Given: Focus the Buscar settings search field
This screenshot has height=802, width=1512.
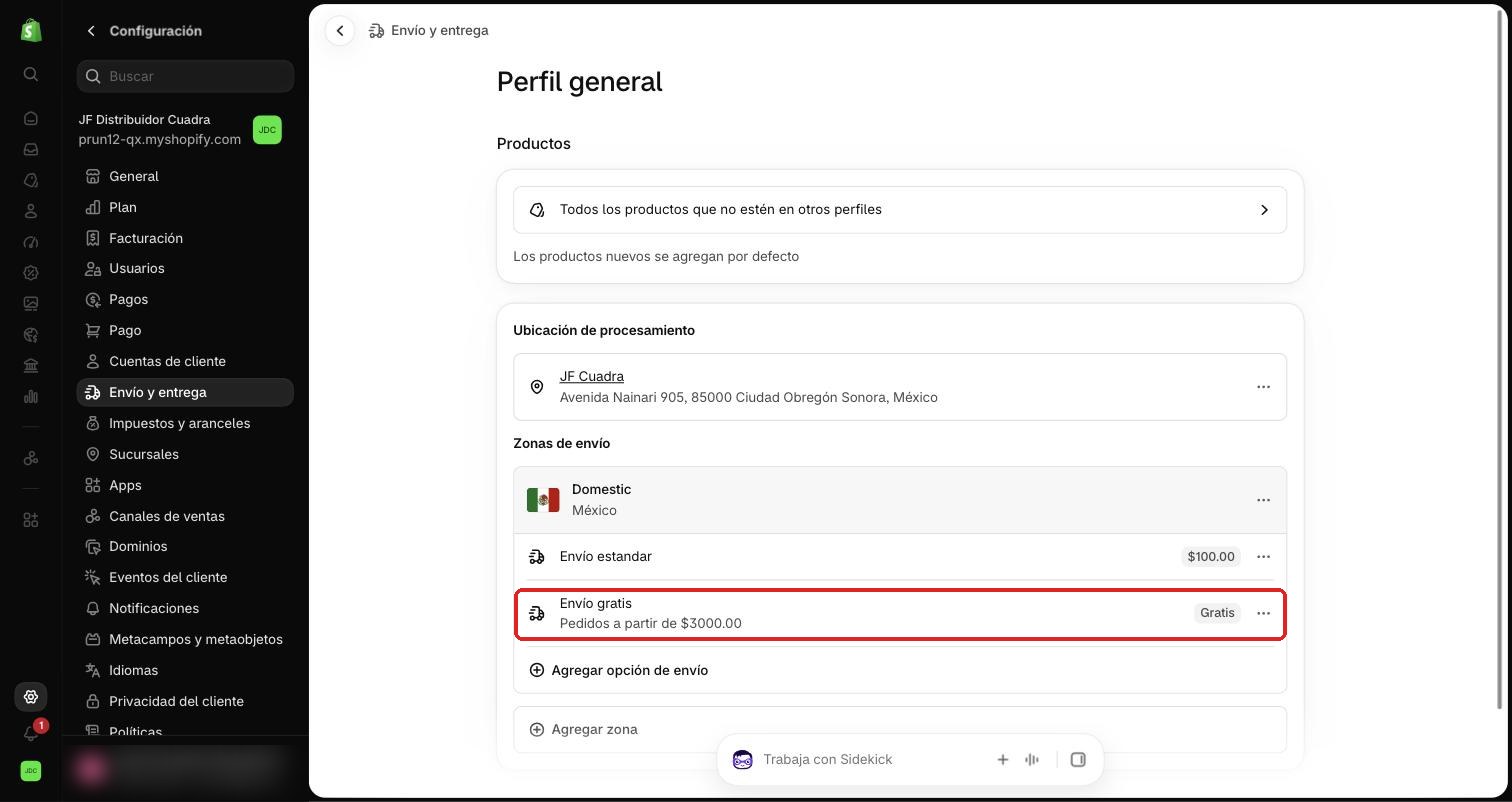Looking at the screenshot, I should click(x=185, y=76).
